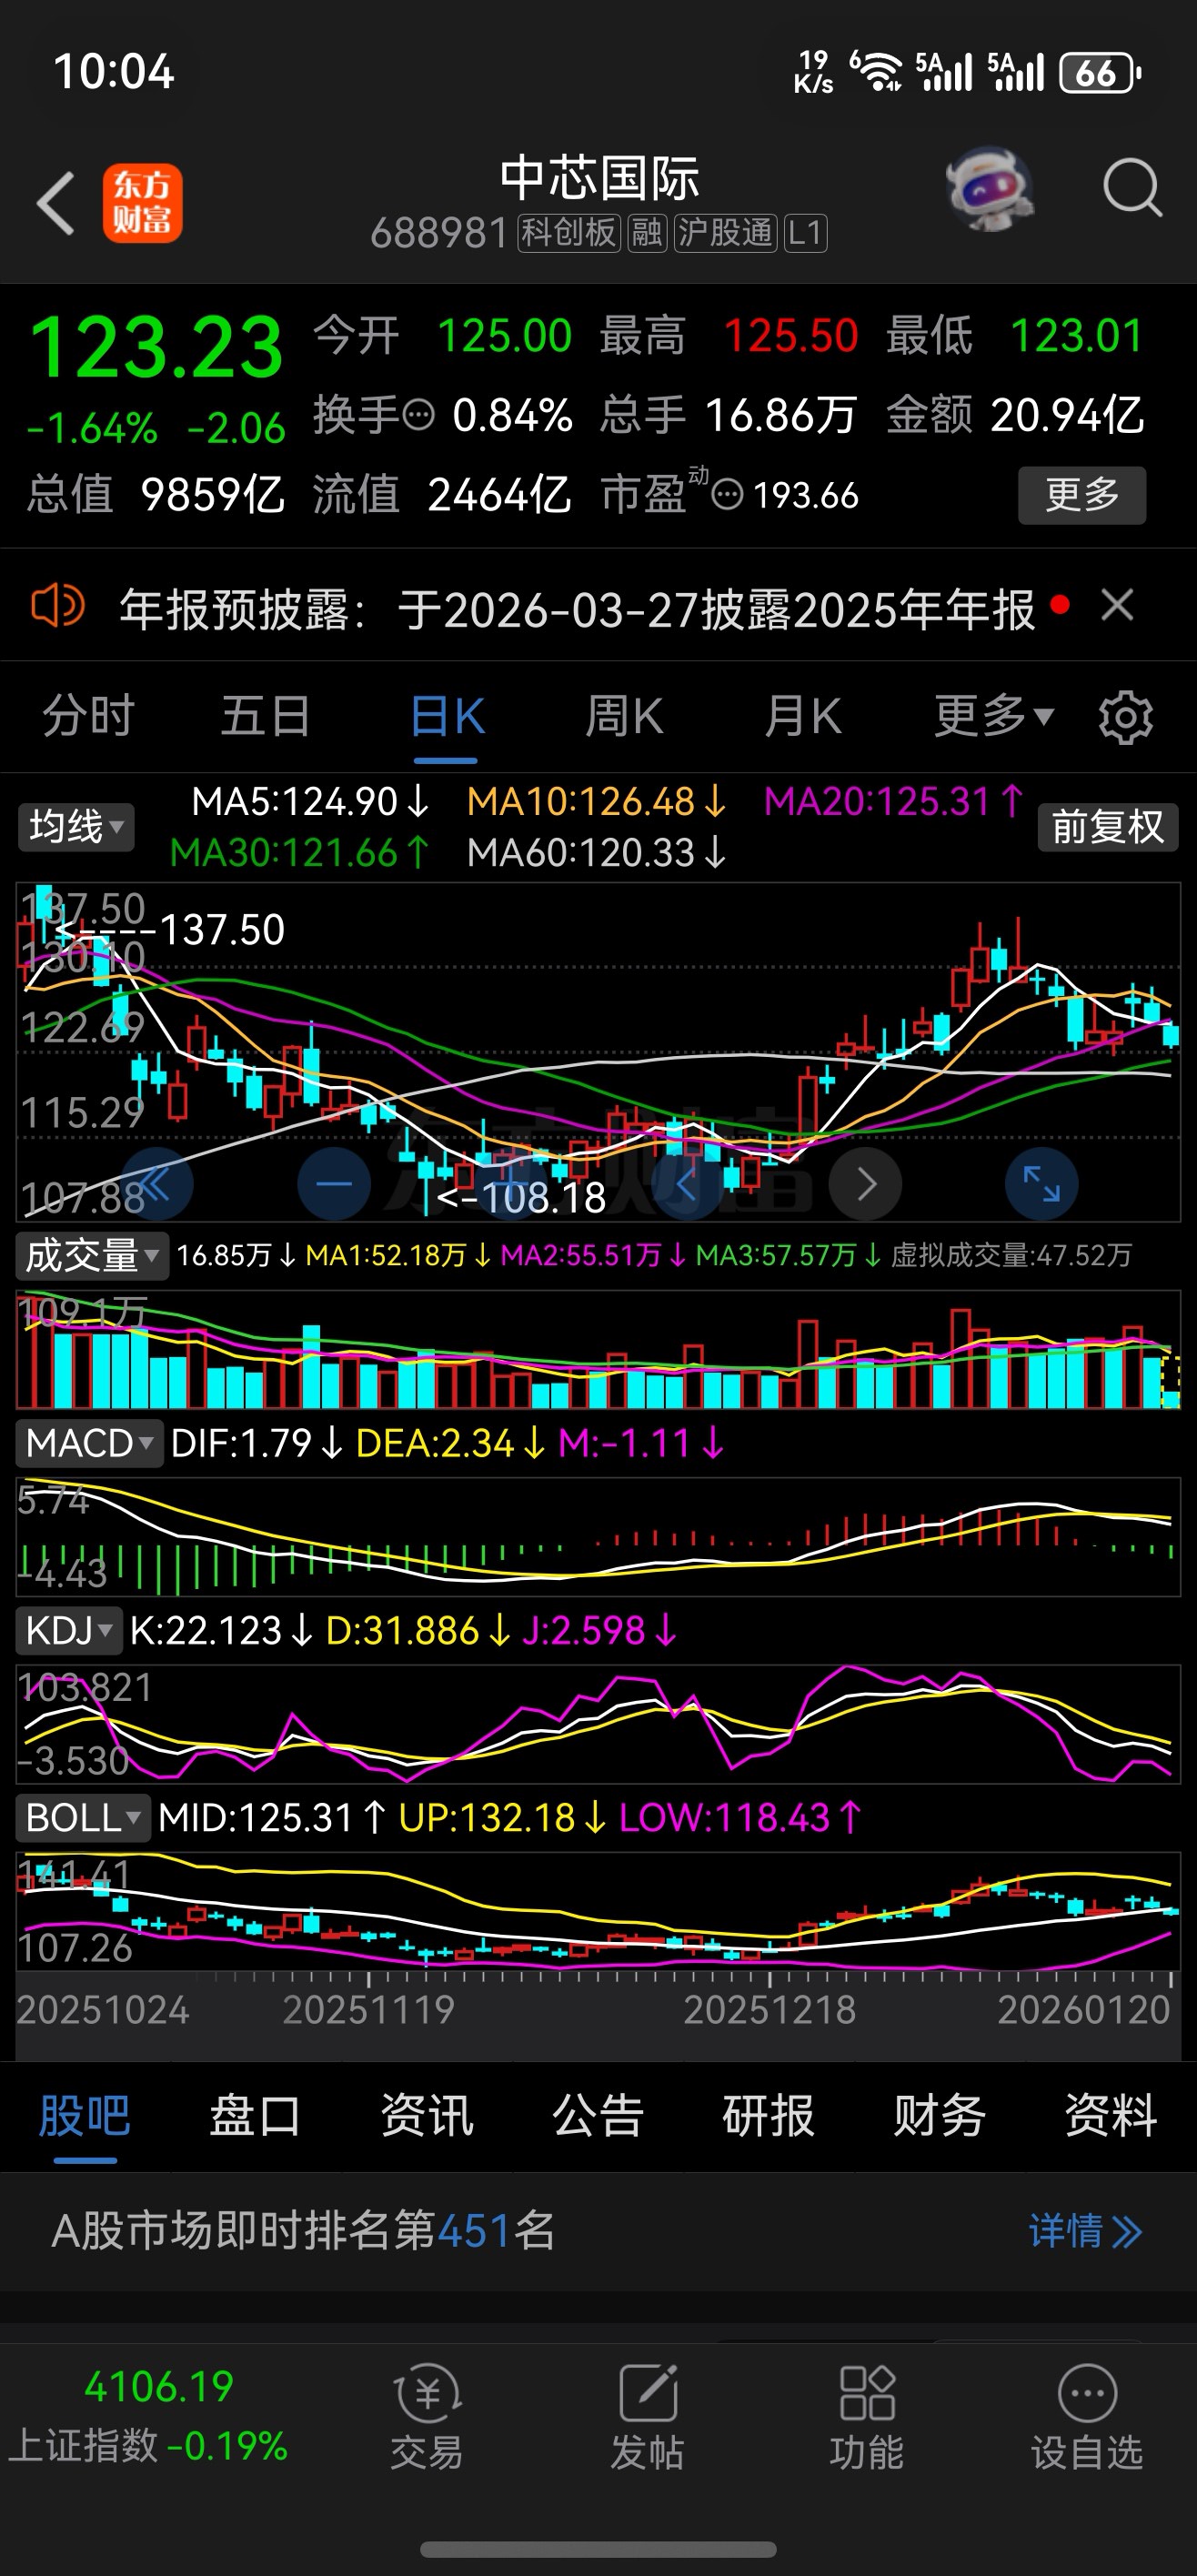Open chart settings gear icon

[1126, 717]
